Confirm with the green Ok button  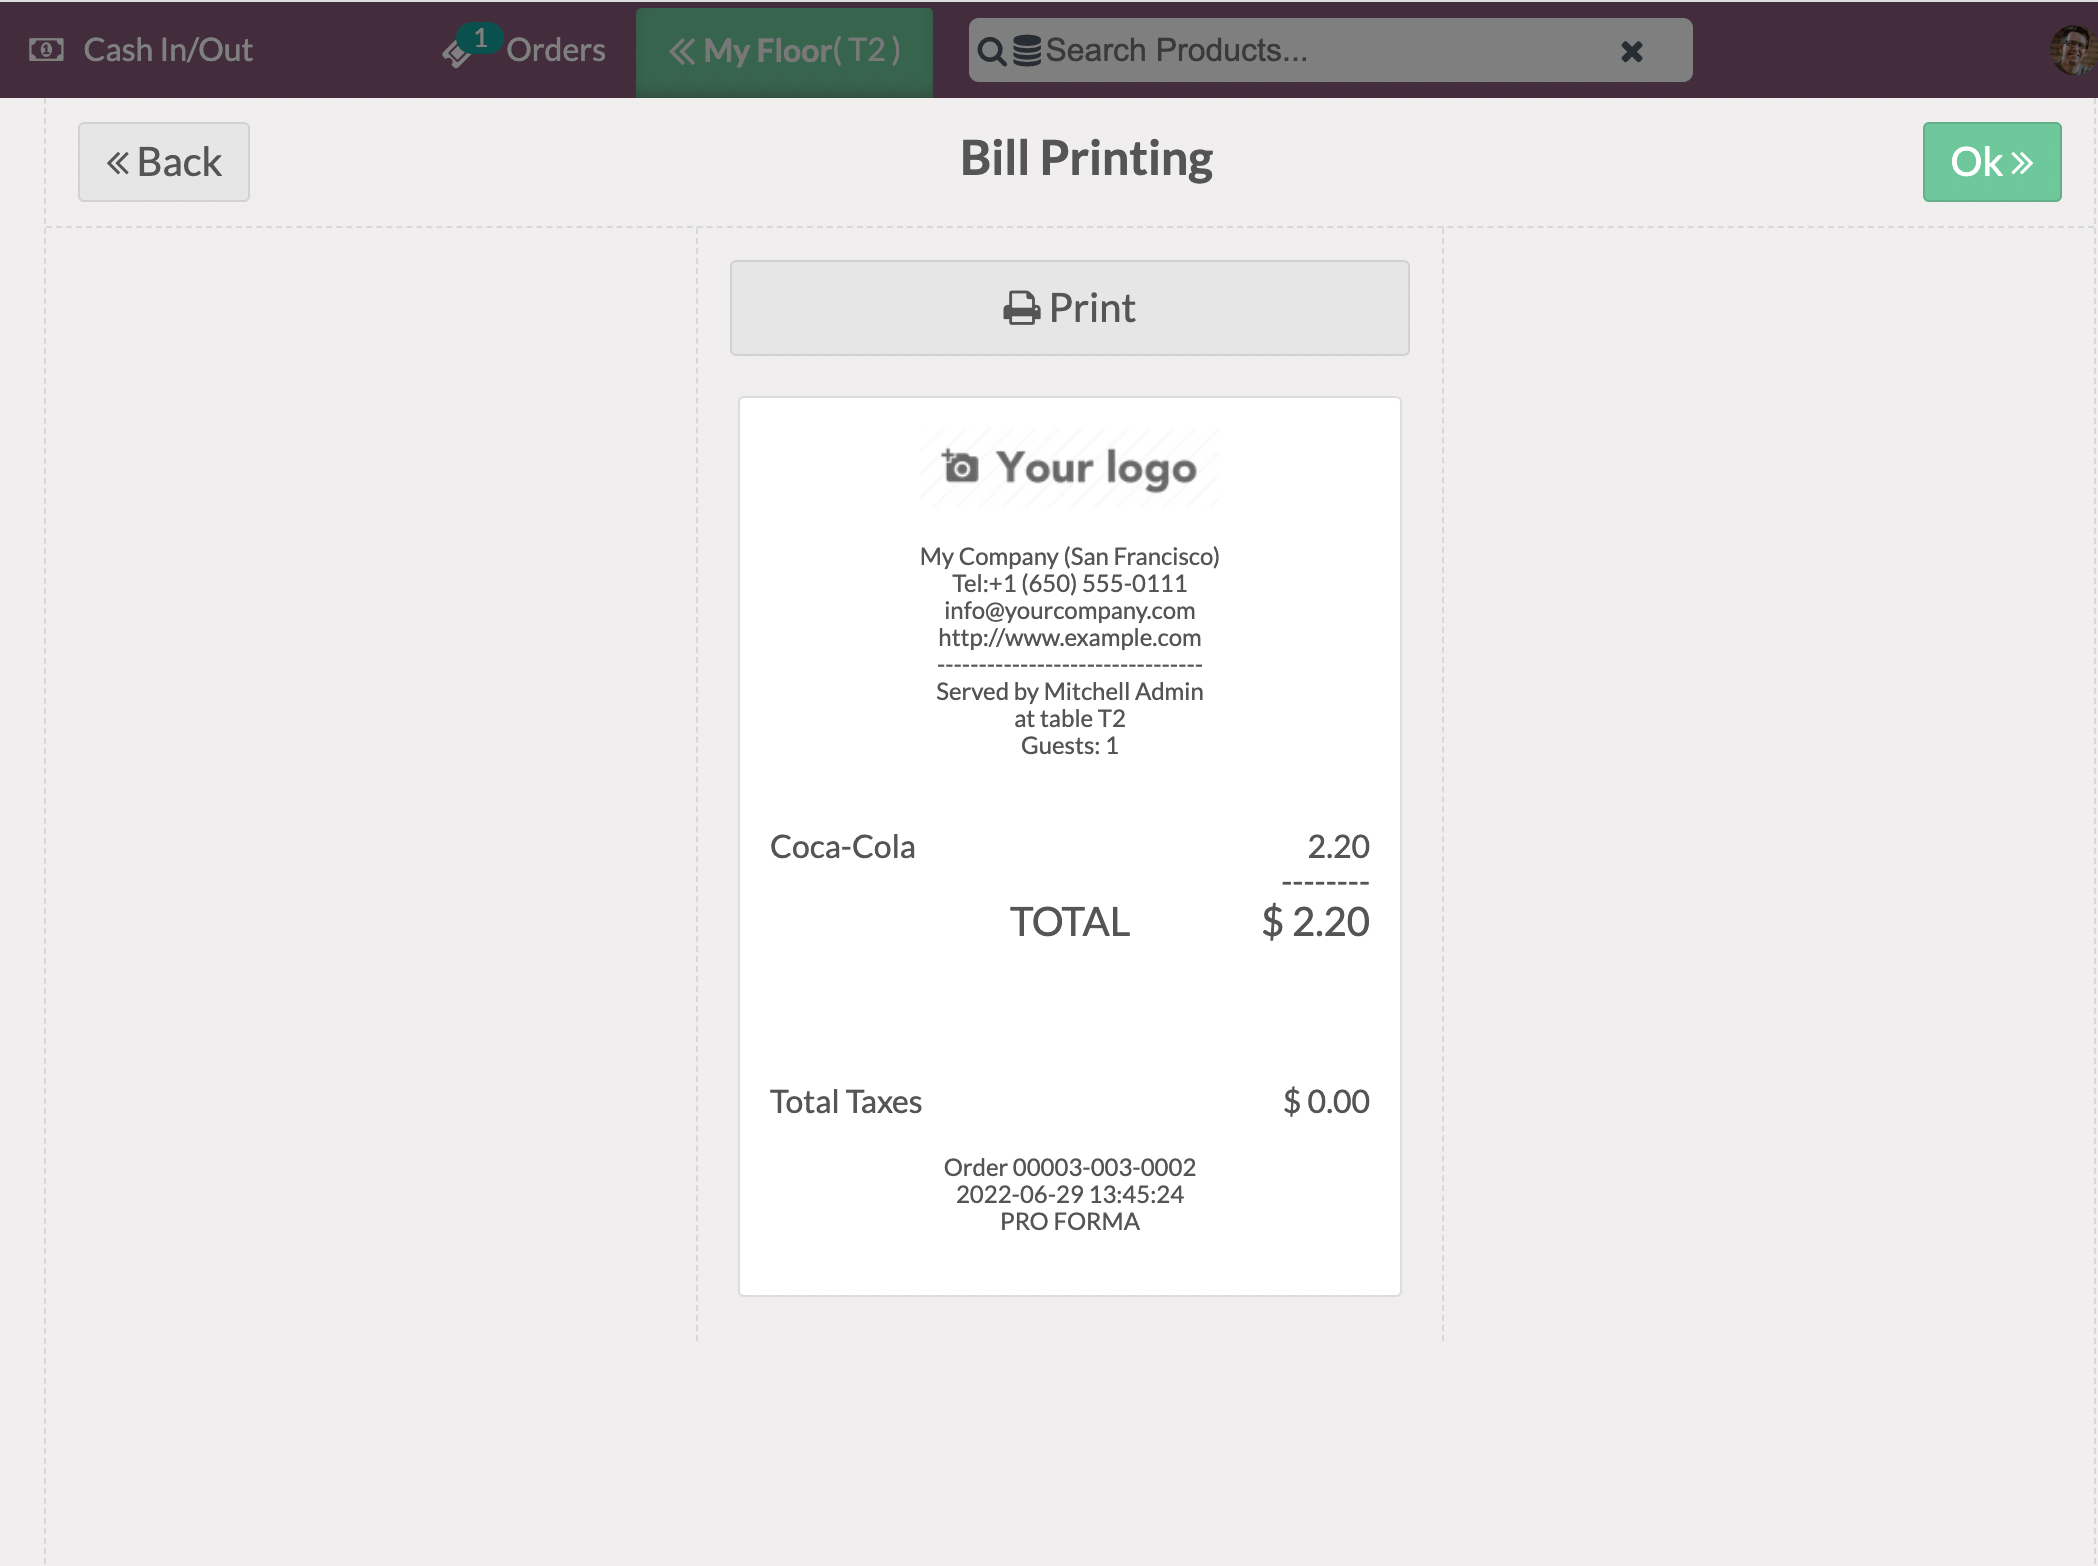click(1991, 162)
